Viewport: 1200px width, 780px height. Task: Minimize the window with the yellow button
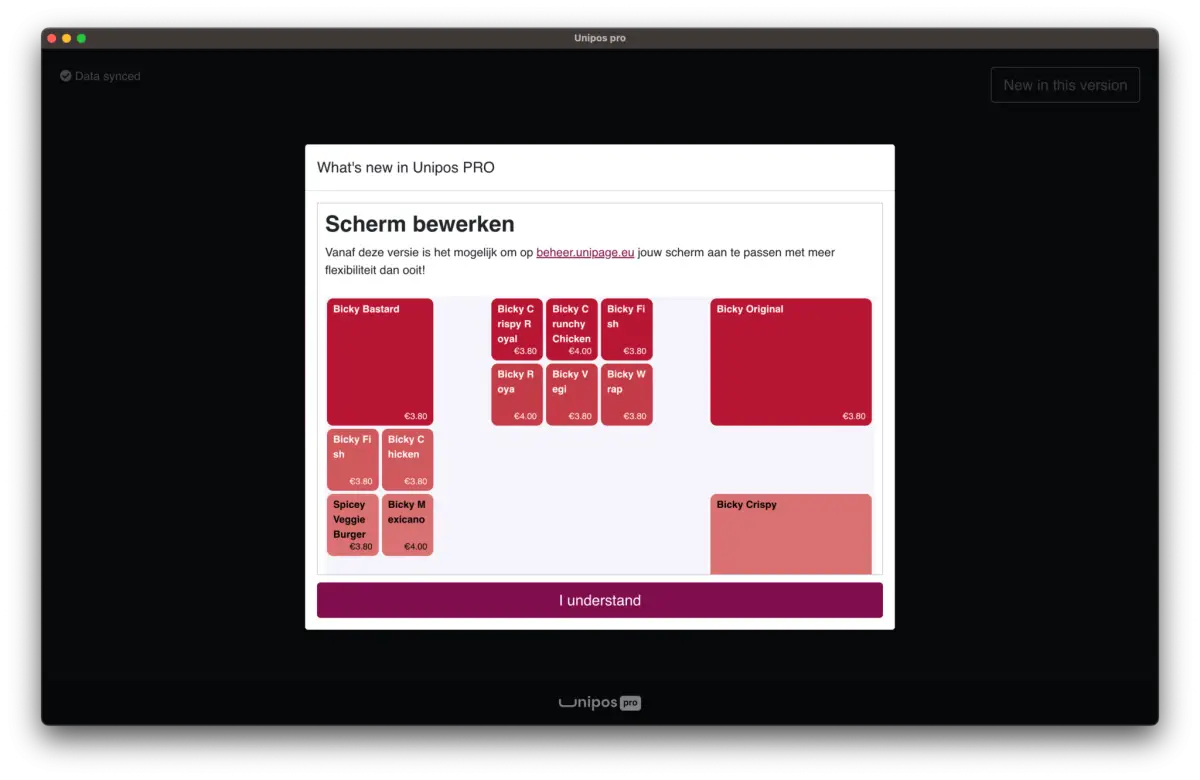pyautogui.click(x=67, y=38)
